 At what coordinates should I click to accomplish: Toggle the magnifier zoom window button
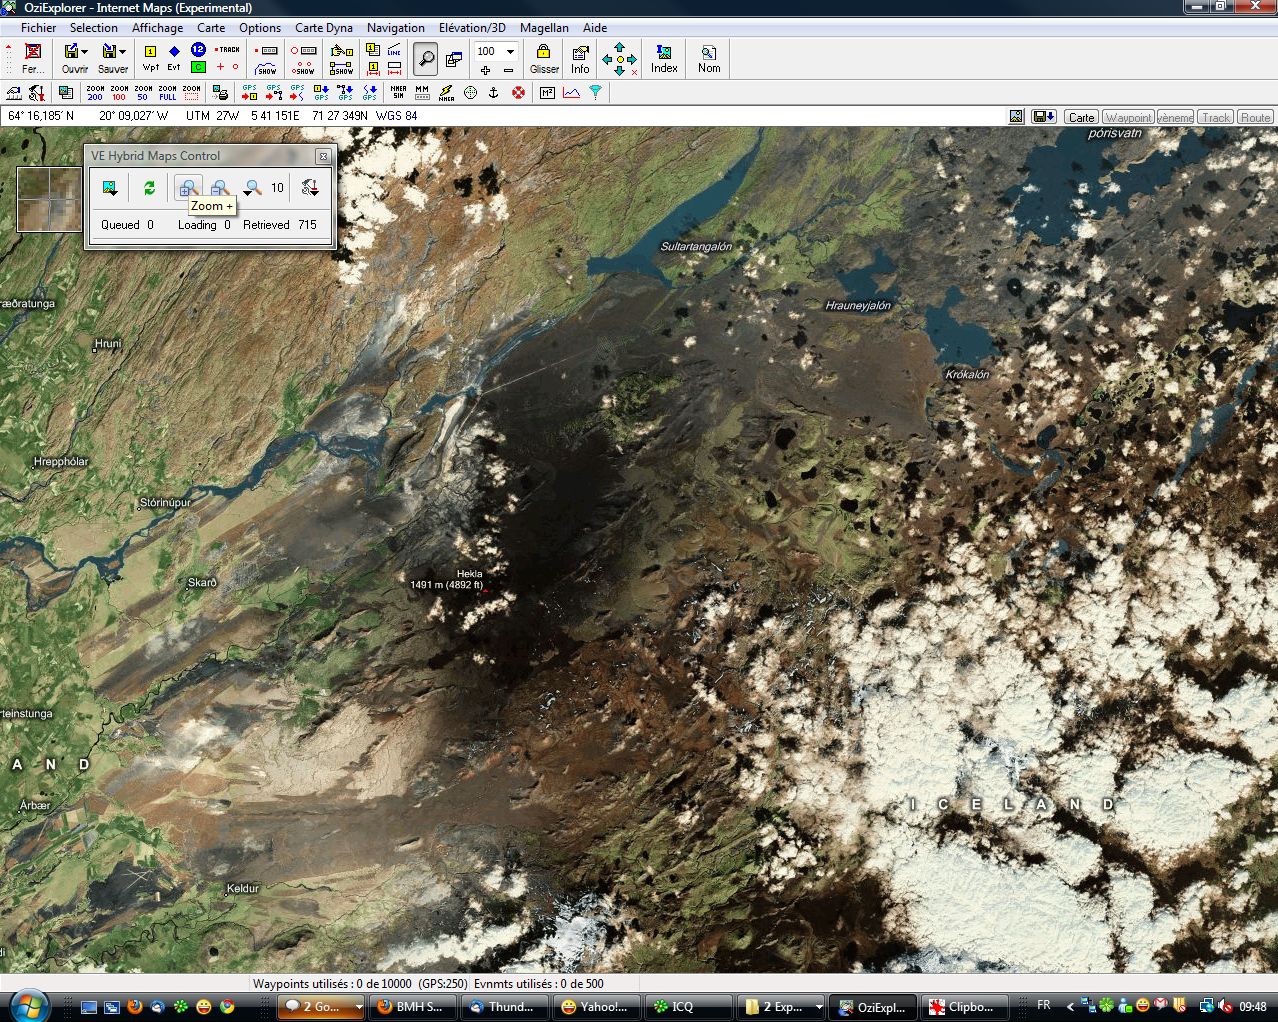[x=426, y=59]
